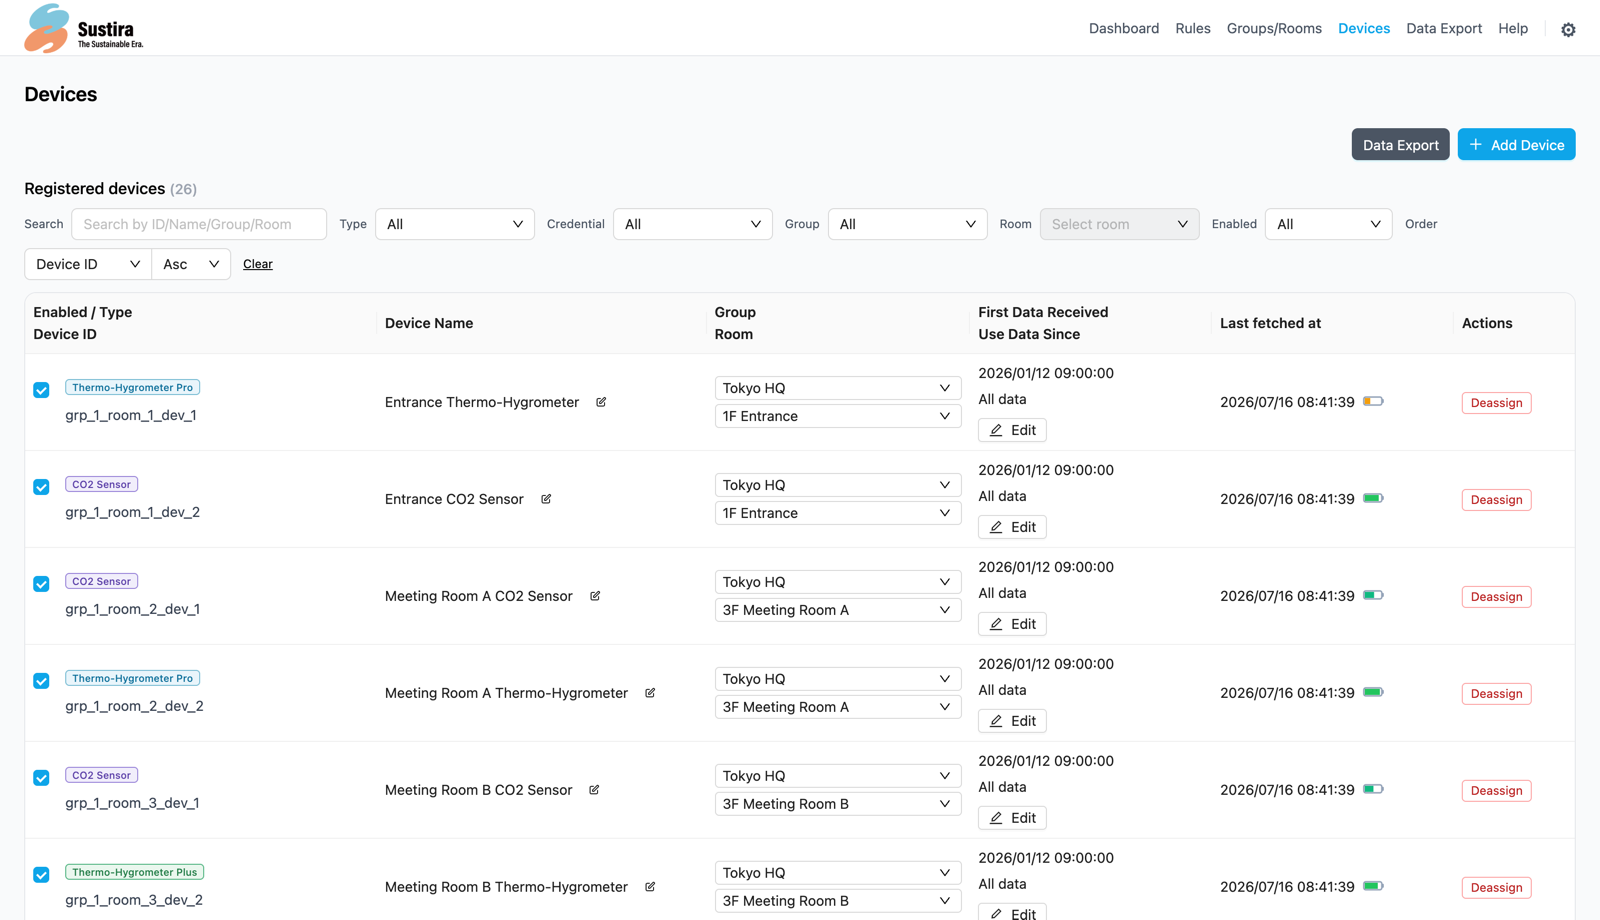Open the settings gear icon
This screenshot has width=1600, height=920.
coord(1568,29)
